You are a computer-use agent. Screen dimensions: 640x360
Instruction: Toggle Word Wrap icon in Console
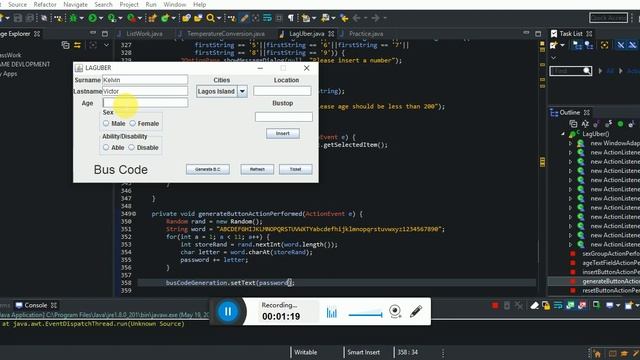(x=558, y=305)
